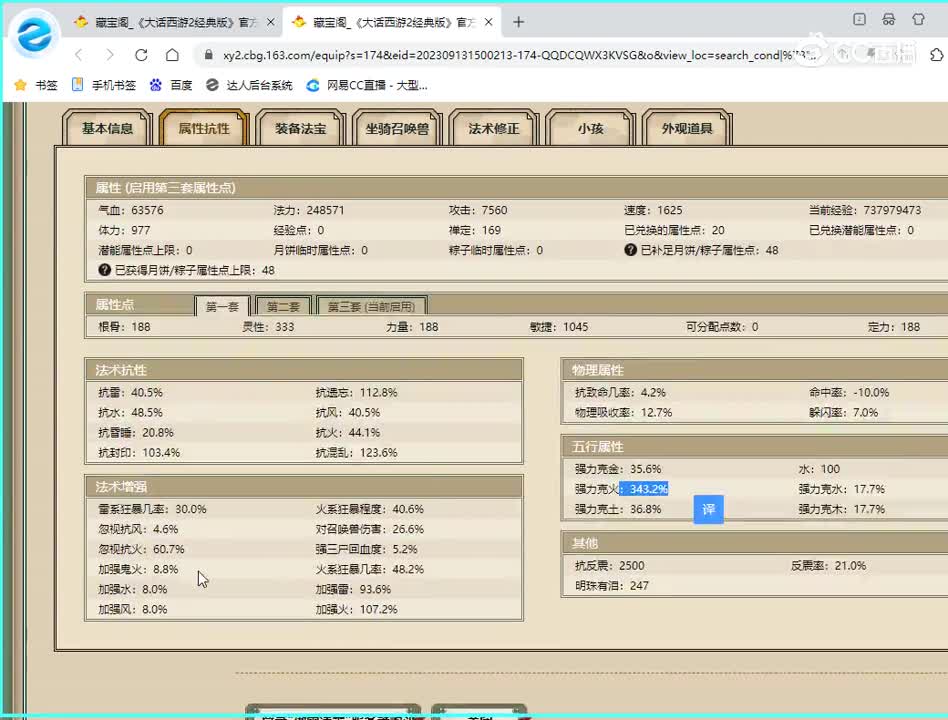
Task: Click the 抗封印: 103.4% resistance
Action: [139, 453]
